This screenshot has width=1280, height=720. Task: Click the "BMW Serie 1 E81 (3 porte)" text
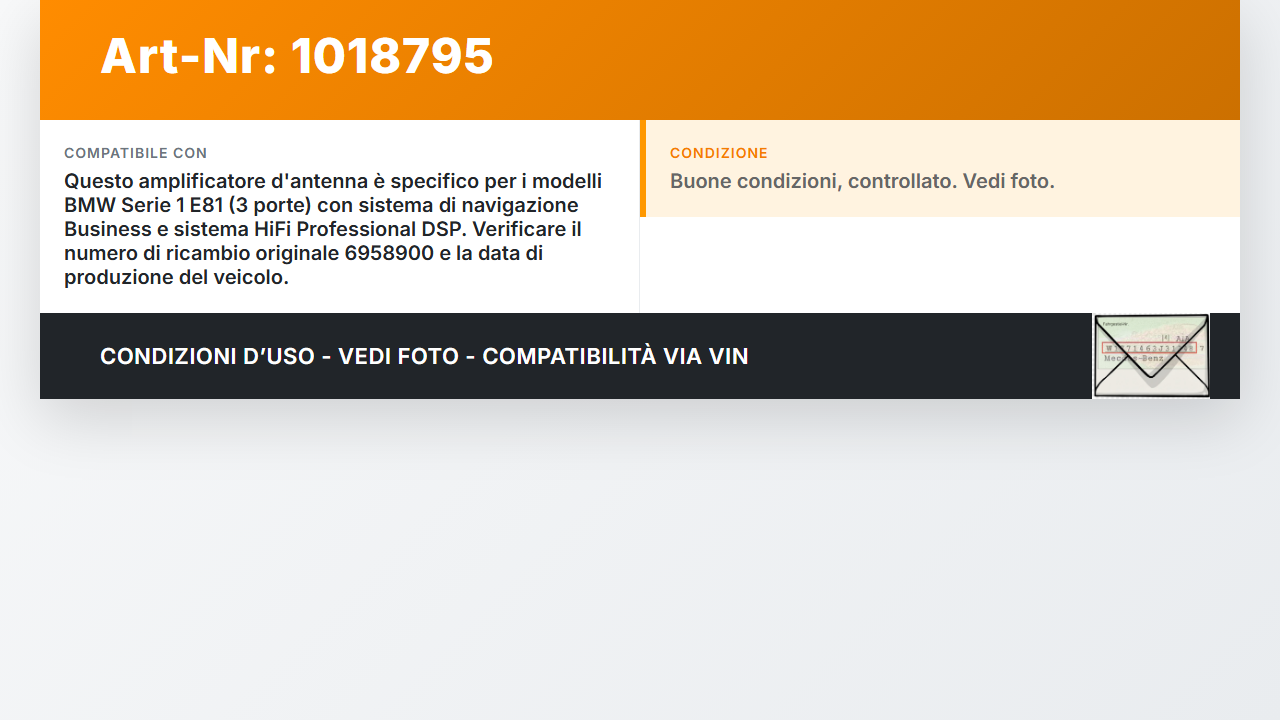[x=185, y=205]
